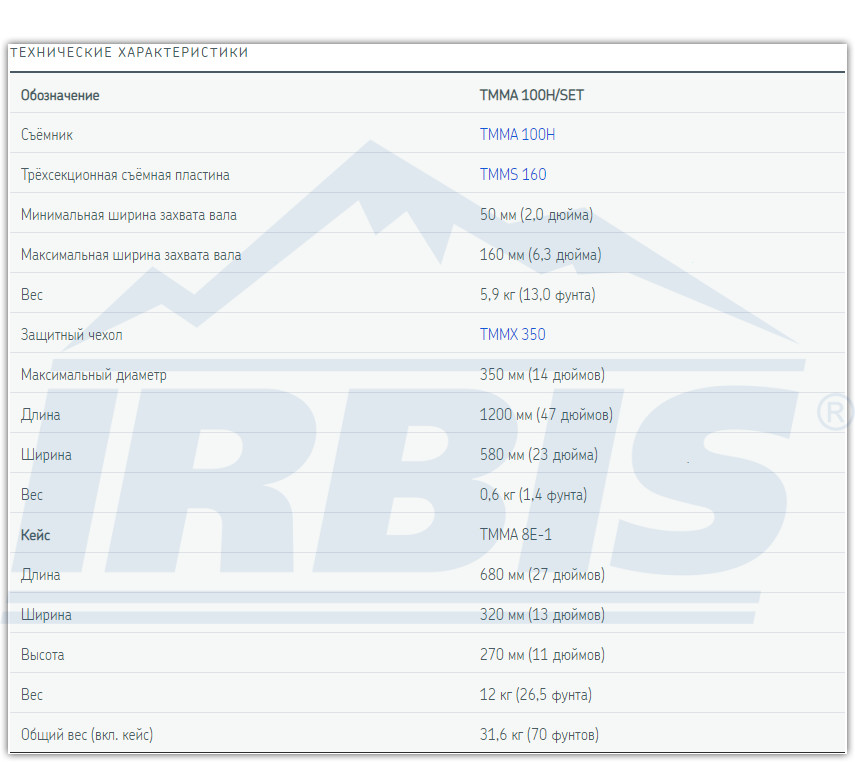Select the Ширина label beside 580 мм
Image resolution: width=855 pixels, height=762 pixels.
point(46,455)
